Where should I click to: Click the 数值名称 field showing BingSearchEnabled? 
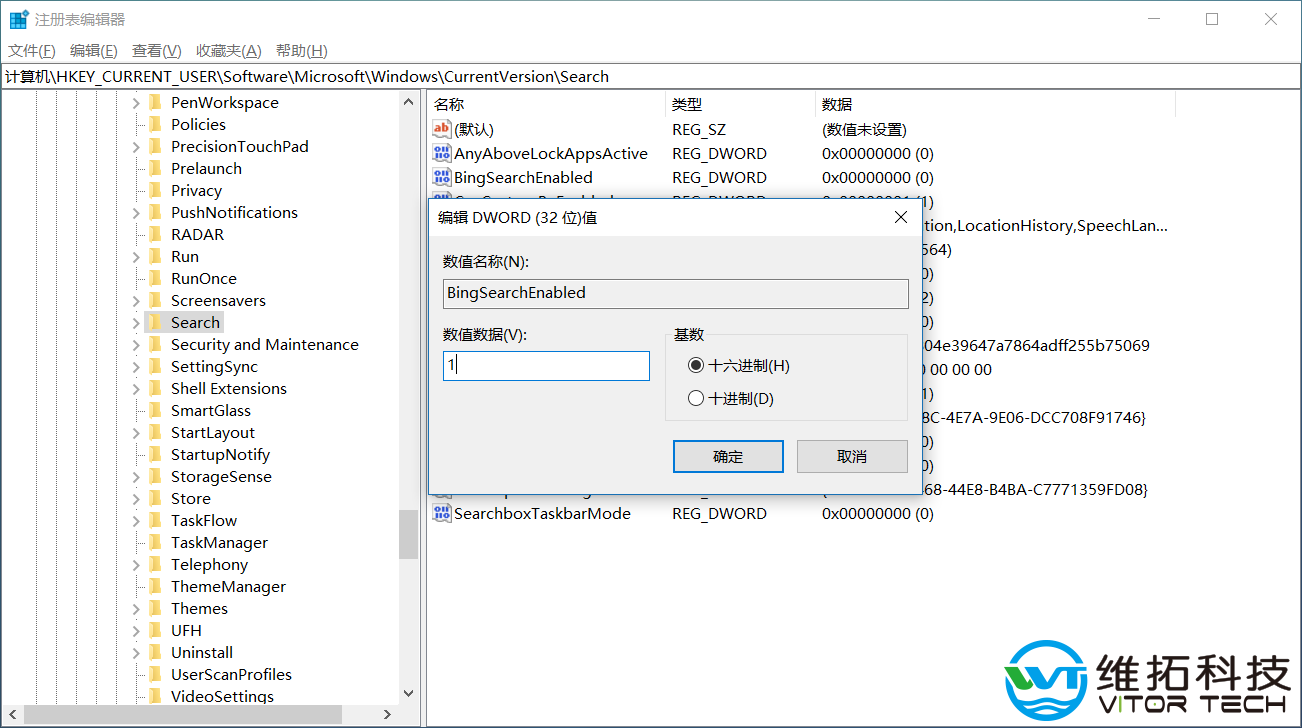[676, 293]
